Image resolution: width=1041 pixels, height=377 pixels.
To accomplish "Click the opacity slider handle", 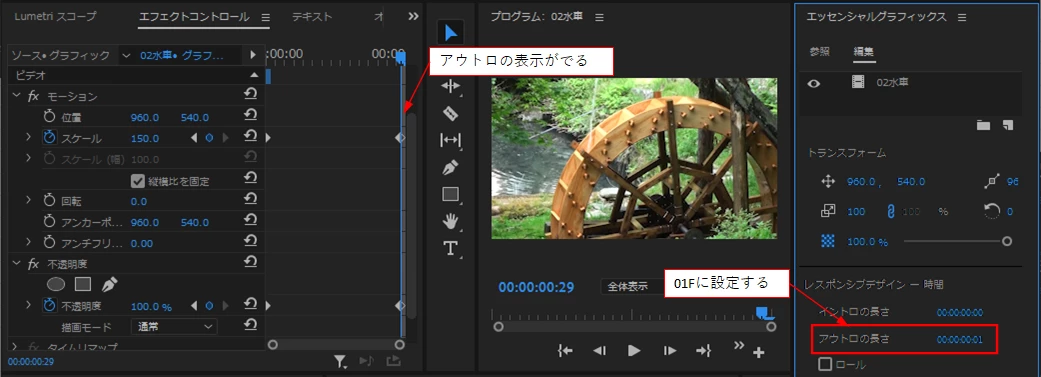I will click(1006, 242).
